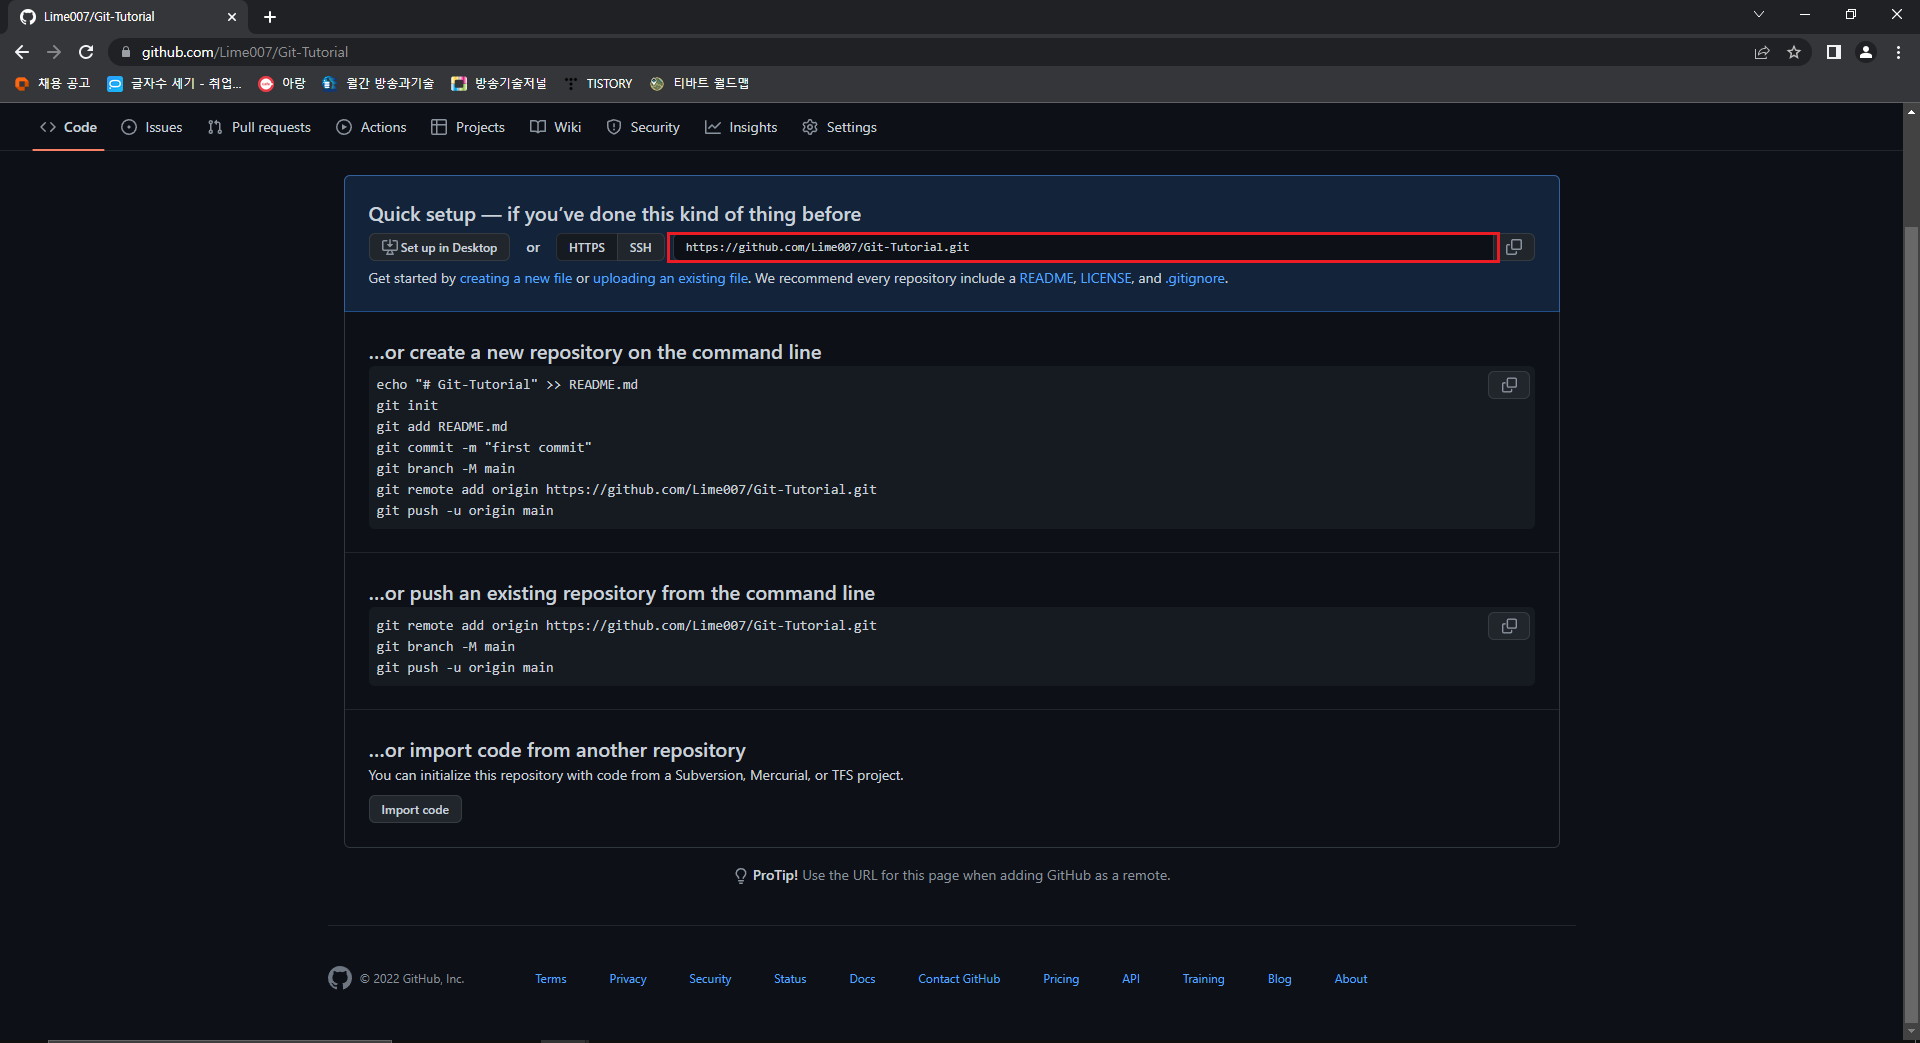Screen dimensions: 1920x1043
Task: Click the Import code button
Action: 415,810
